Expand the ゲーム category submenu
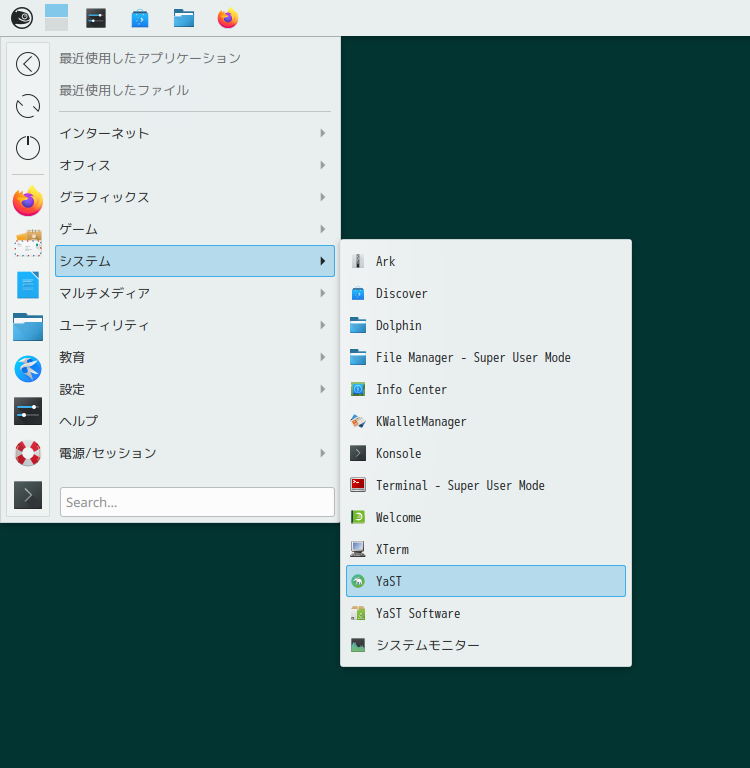Image resolution: width=750 pixels, height=768 pixels. pos(195,229)
